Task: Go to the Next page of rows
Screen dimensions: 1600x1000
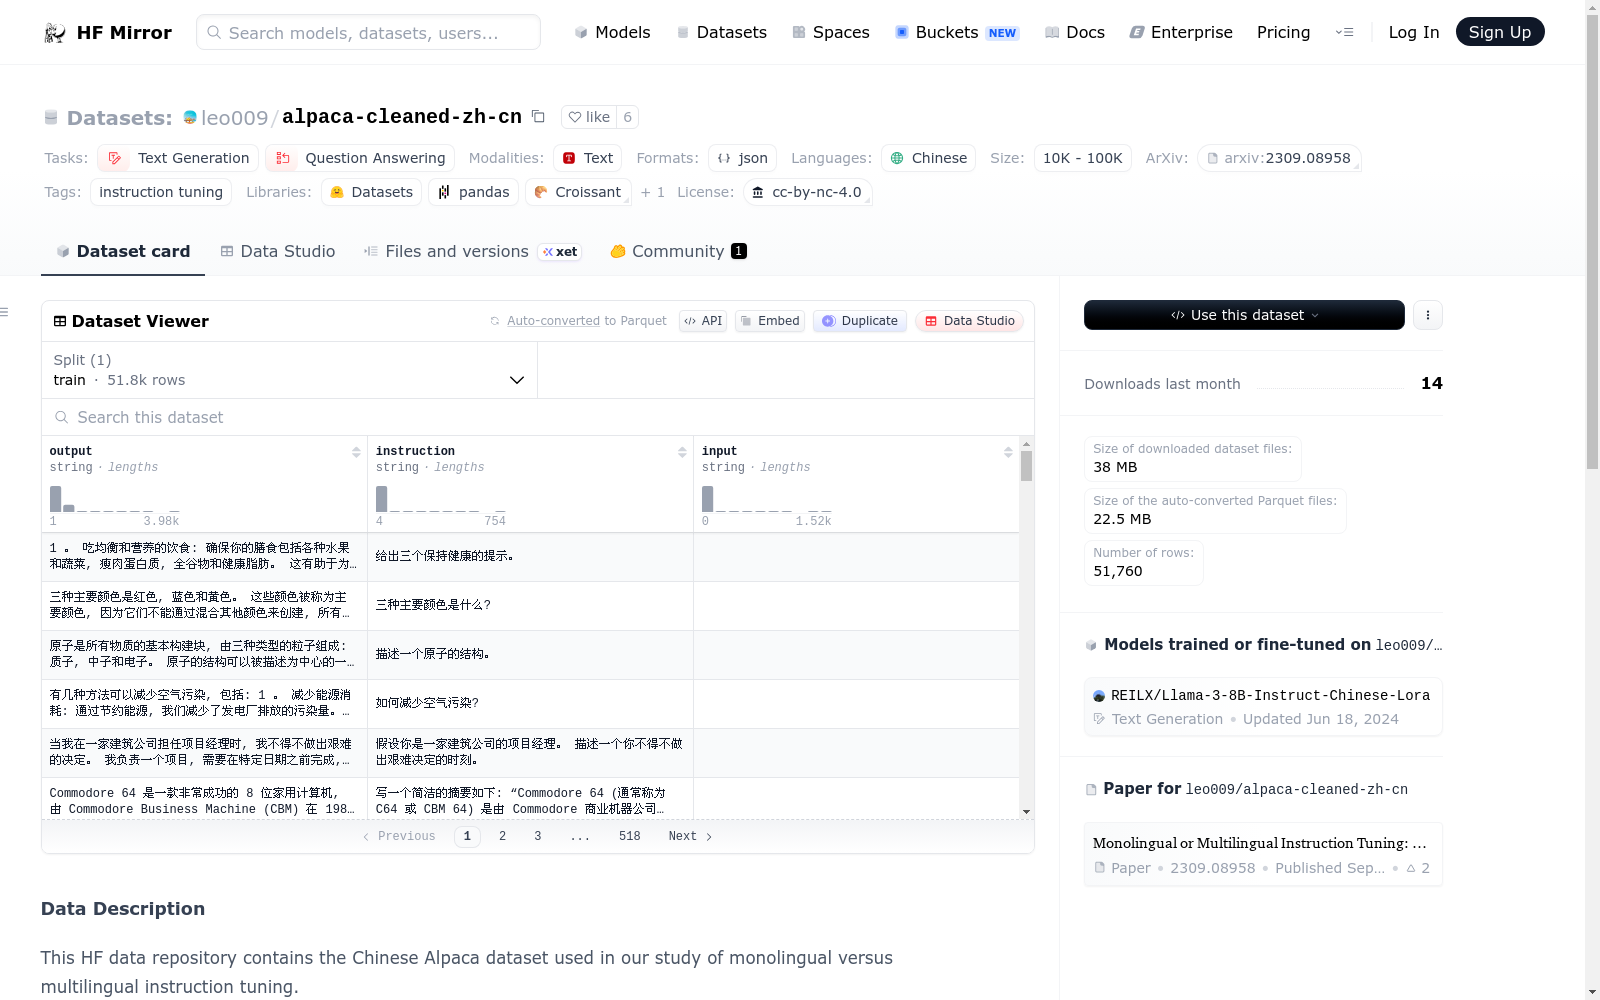Action: click(690, 837)
